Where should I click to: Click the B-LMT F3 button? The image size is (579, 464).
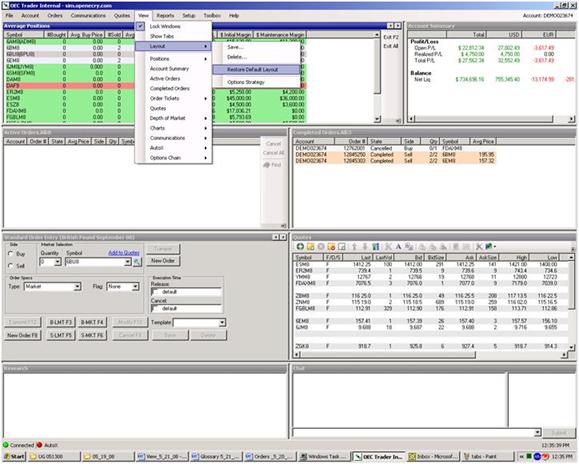click(61, 322)
